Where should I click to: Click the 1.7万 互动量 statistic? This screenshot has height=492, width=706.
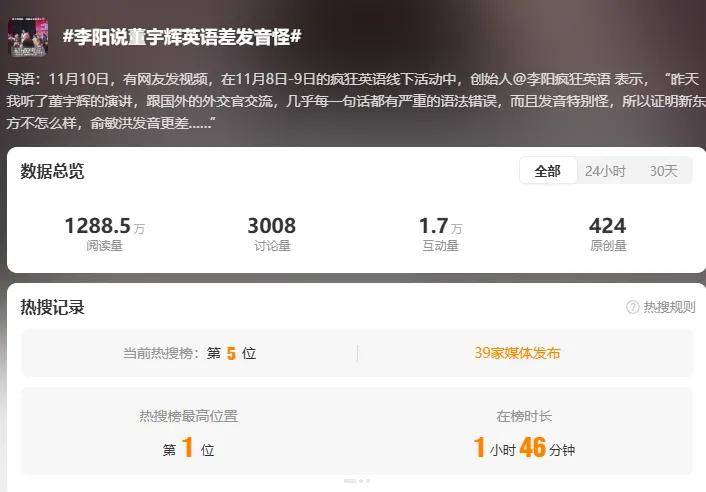point(440,233)
